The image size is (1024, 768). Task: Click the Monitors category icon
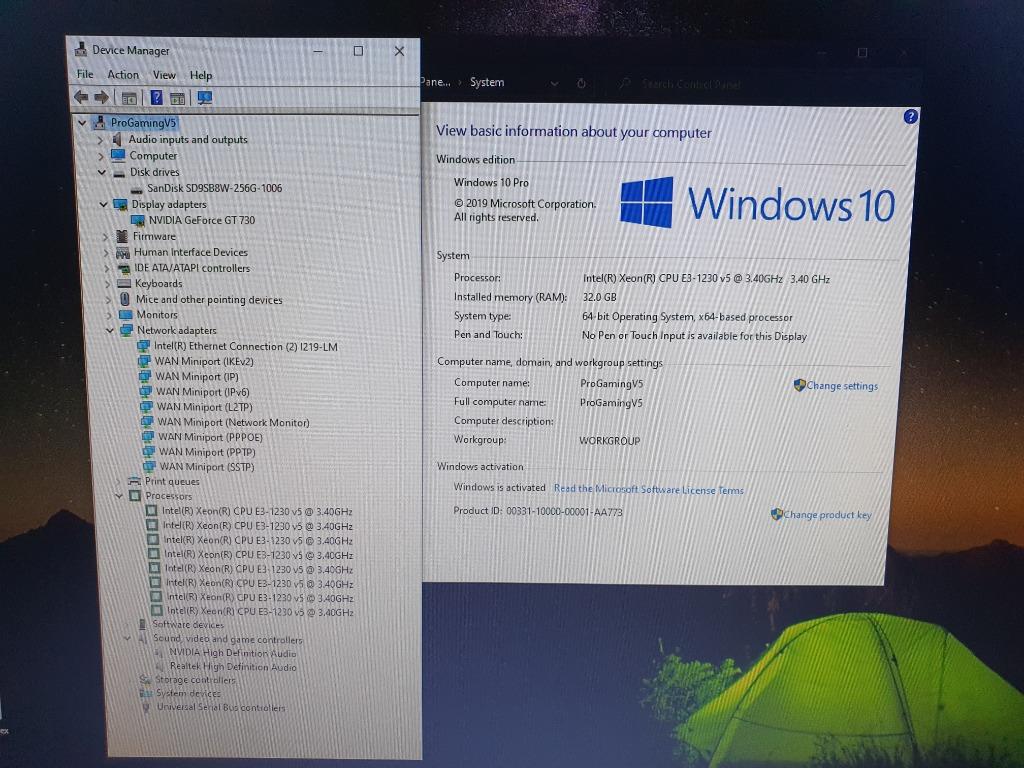click(125, 315)
